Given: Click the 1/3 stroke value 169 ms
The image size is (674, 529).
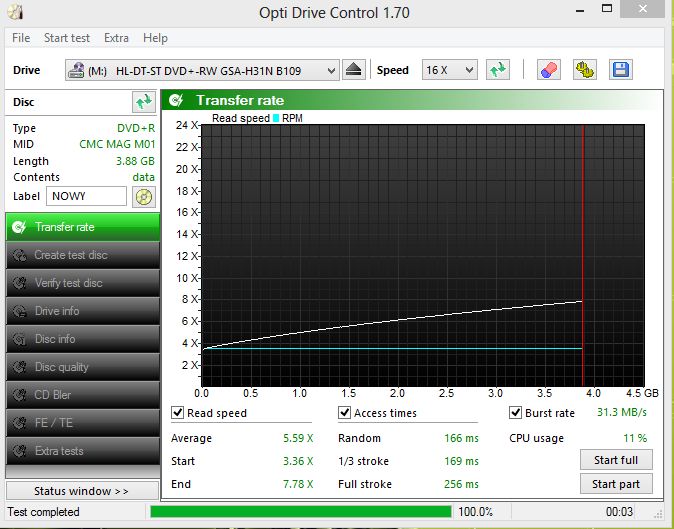Looking at the screenshot, I should tap(461, 461).
